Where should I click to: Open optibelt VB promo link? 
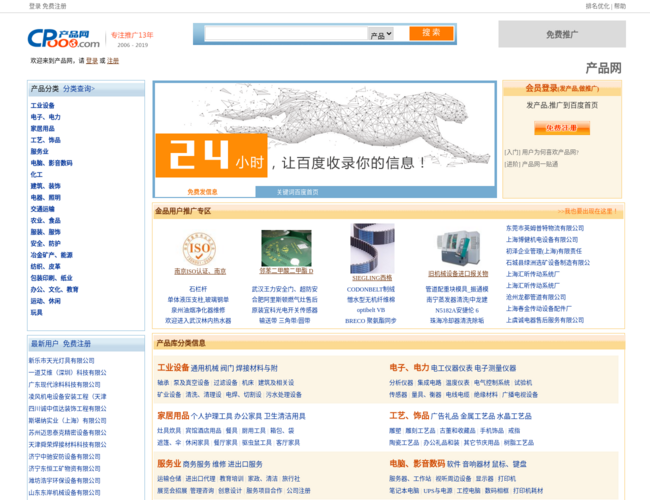(371, 310)
